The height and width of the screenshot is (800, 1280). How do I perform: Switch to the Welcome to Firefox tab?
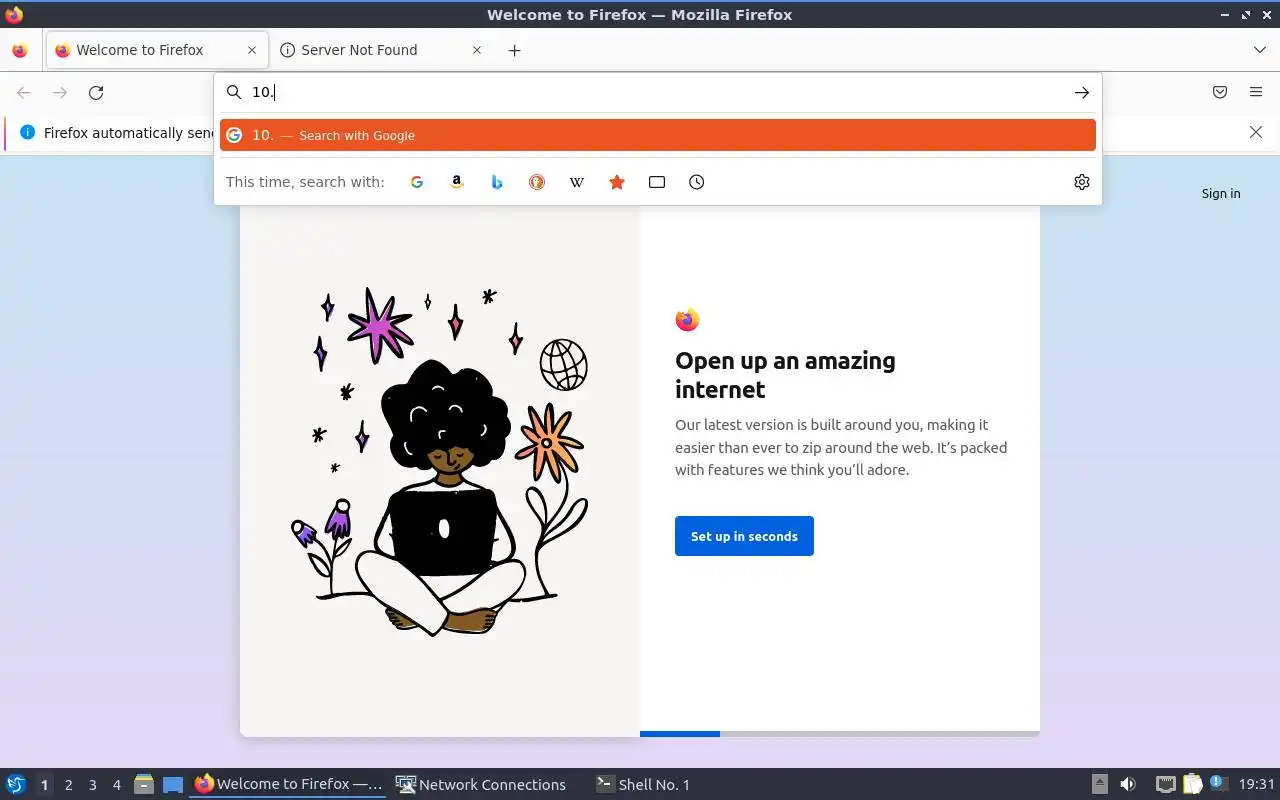[157, 50]
